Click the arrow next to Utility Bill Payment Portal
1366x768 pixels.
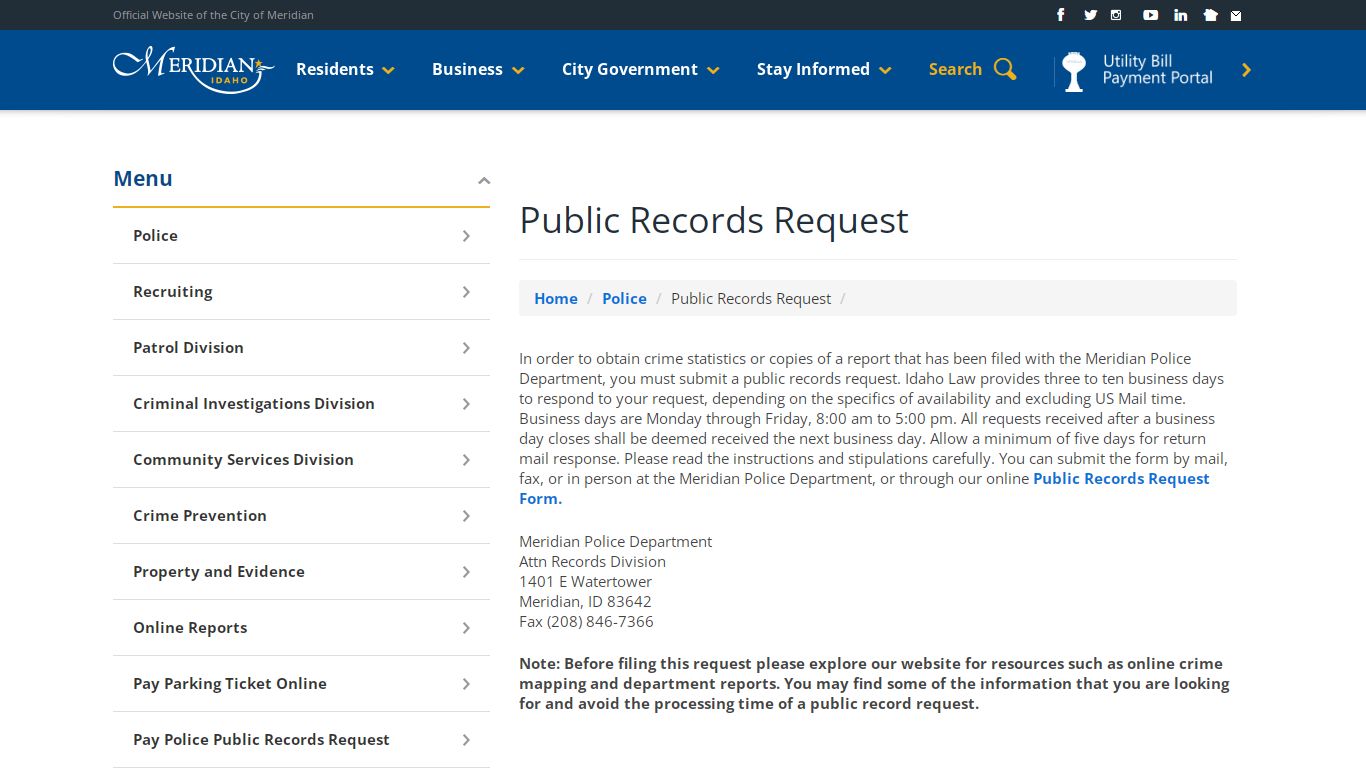(x=1246, y=70)
